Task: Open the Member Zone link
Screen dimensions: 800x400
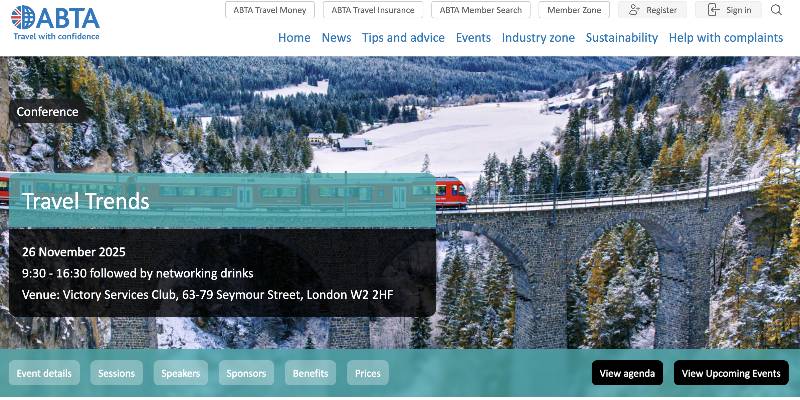Action: click(x=574, y=10)
